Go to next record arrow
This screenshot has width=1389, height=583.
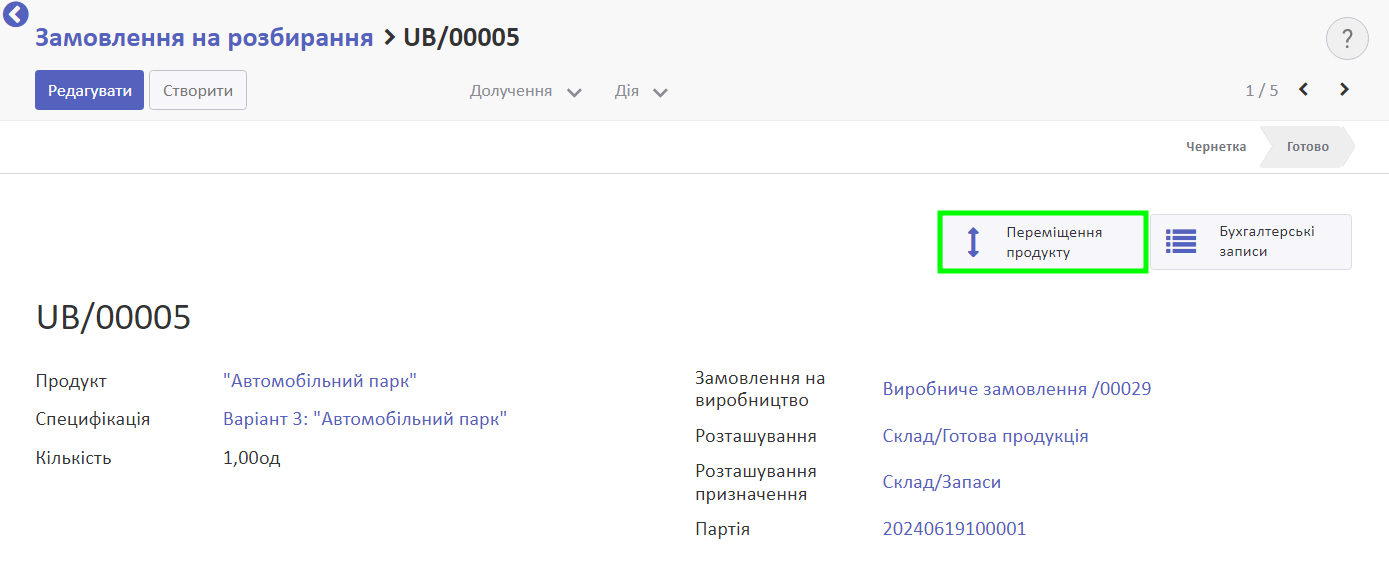tap(1345, 90)
